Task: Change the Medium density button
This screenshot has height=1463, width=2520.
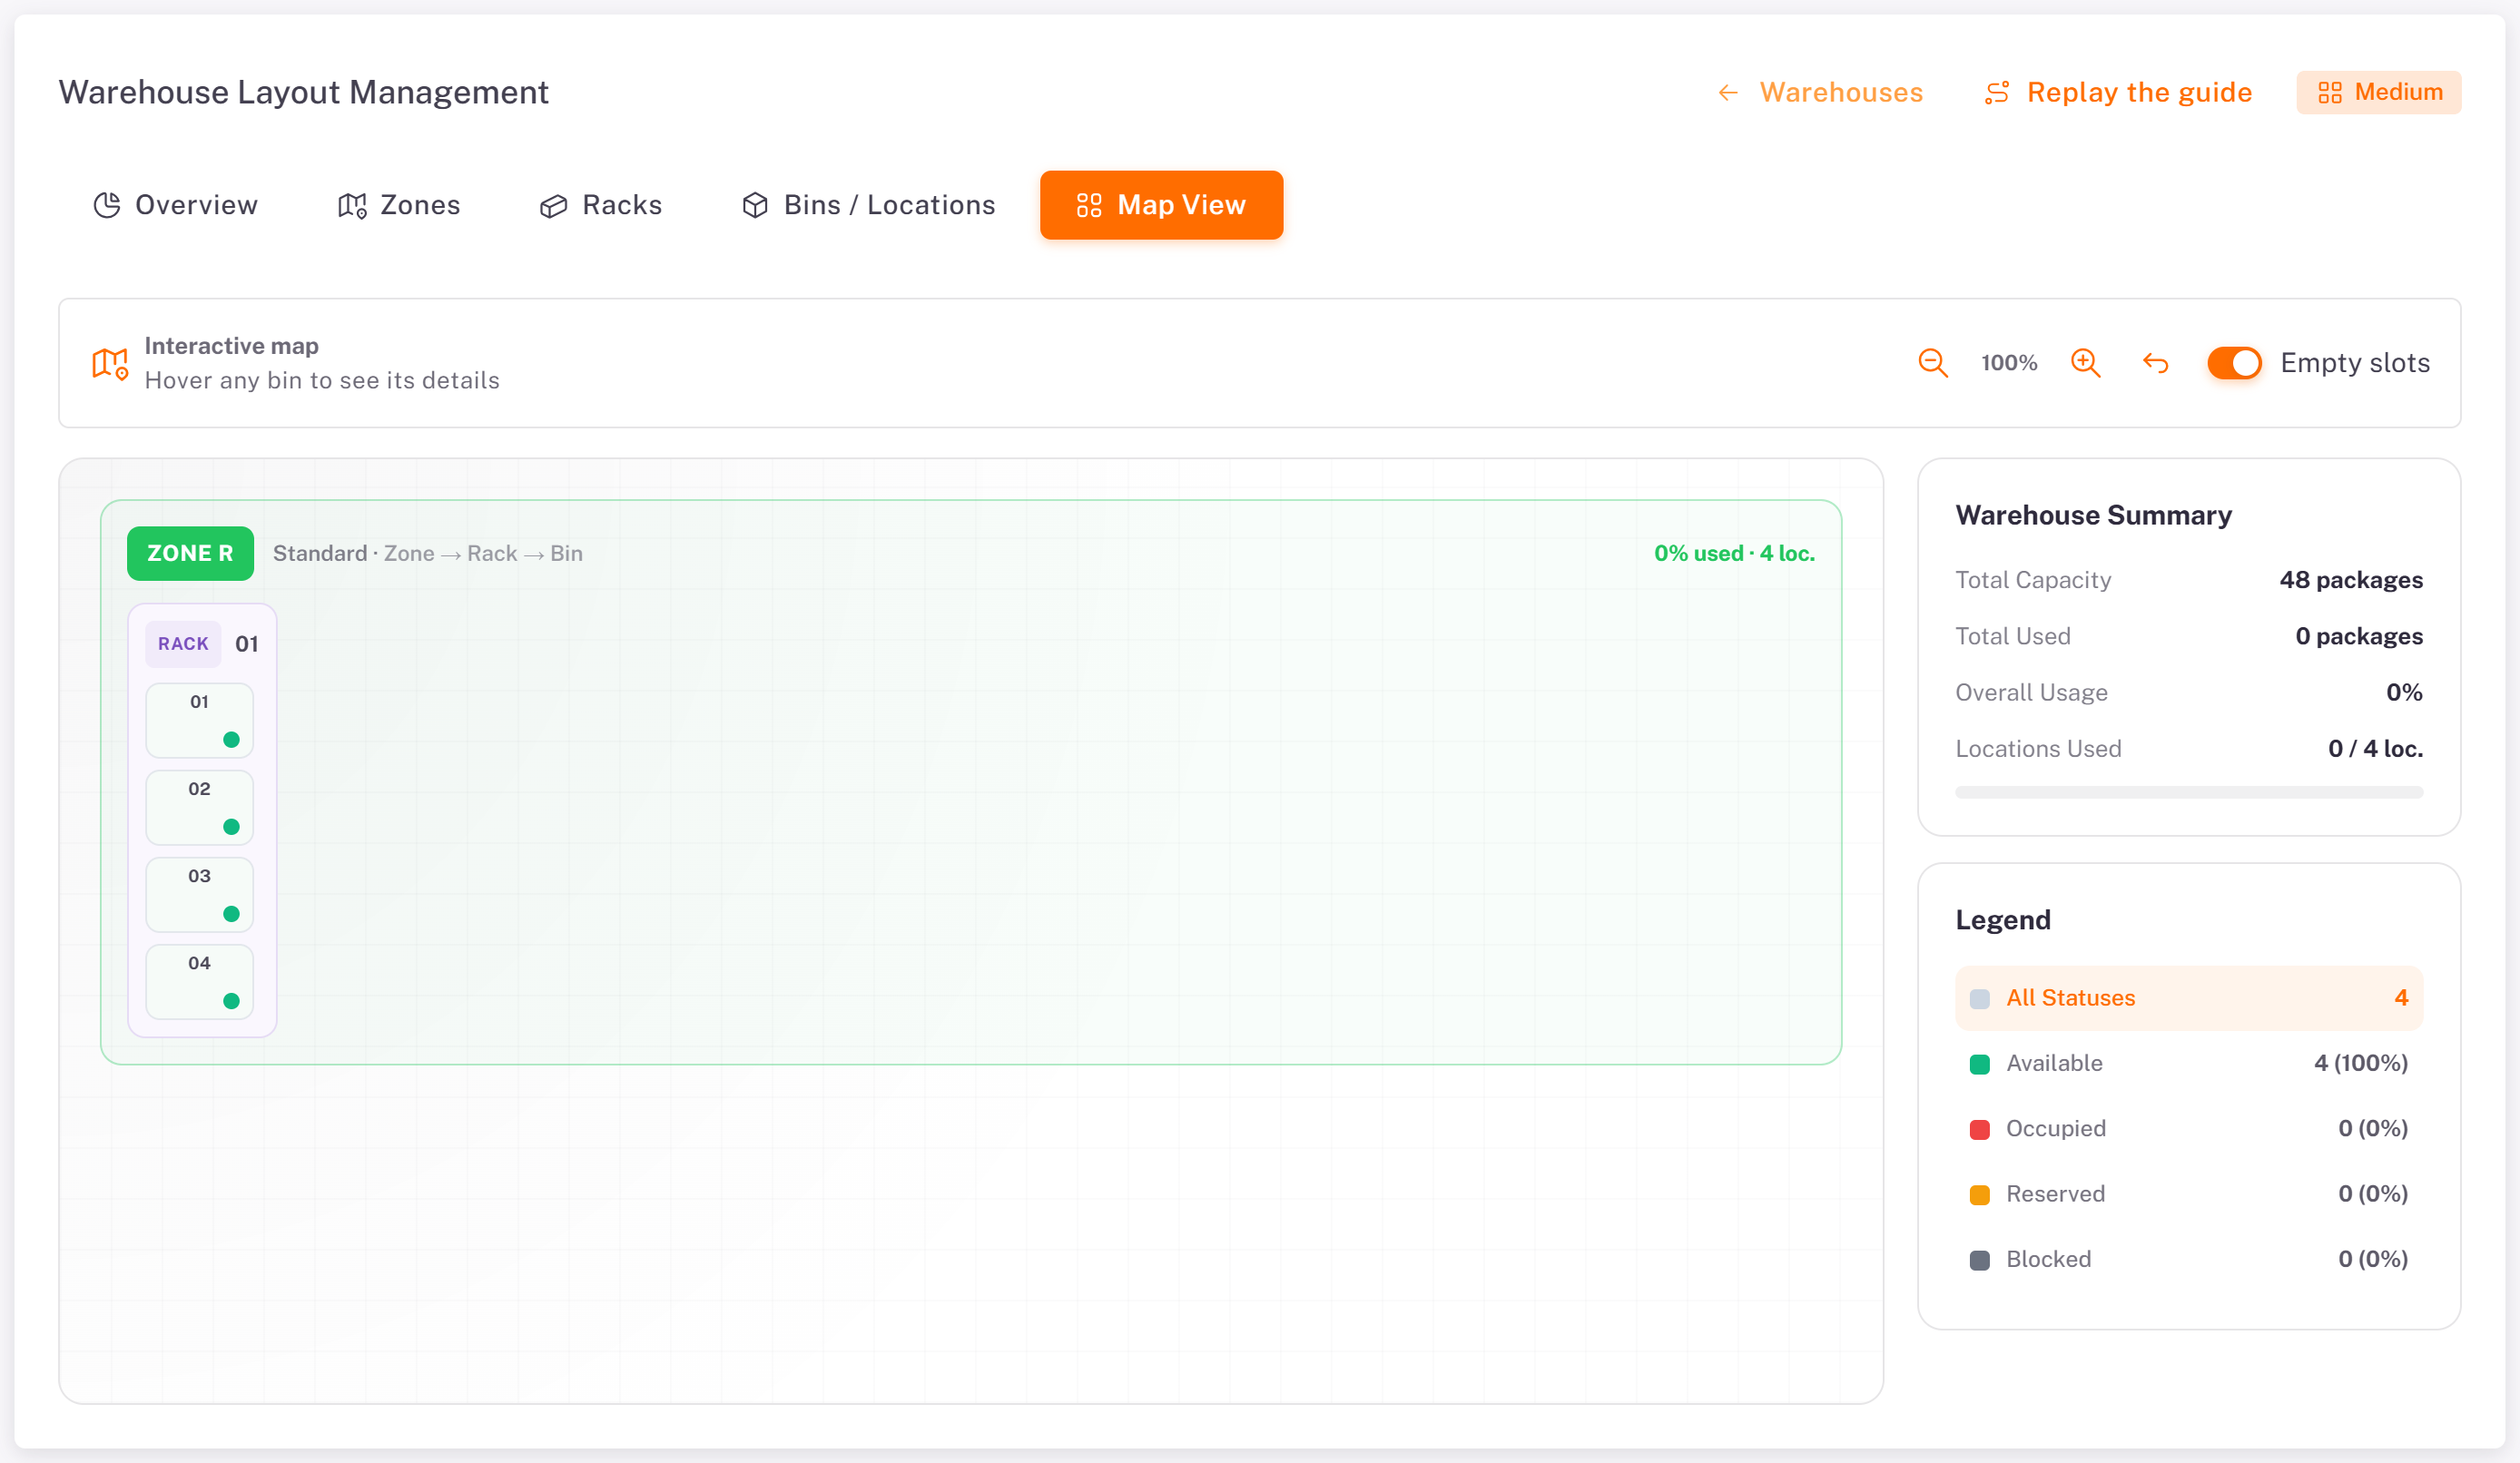Action: pos(2378,92)
